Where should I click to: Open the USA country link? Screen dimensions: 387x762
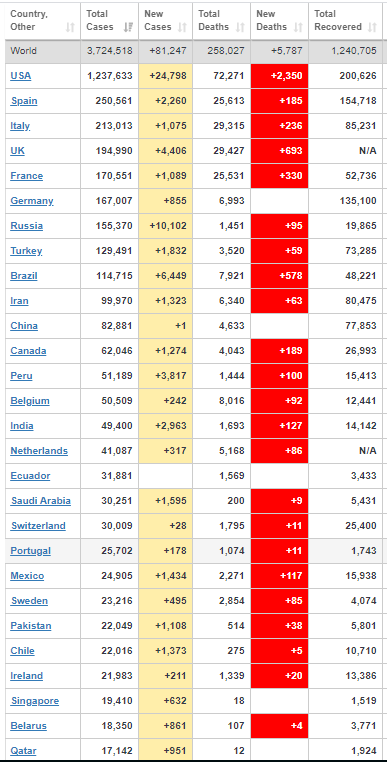click(21, 76)
